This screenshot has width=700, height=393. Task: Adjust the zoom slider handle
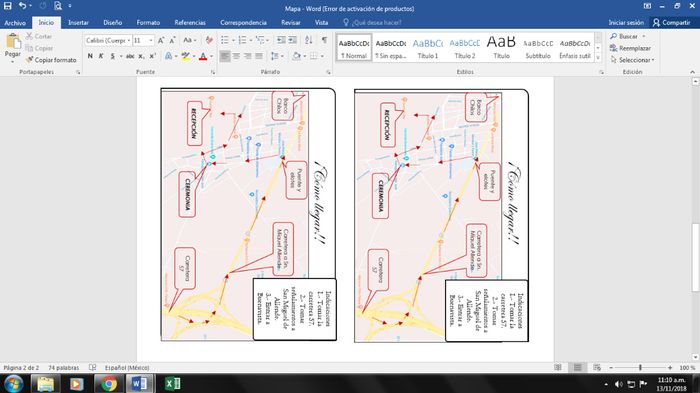point(641,368)
